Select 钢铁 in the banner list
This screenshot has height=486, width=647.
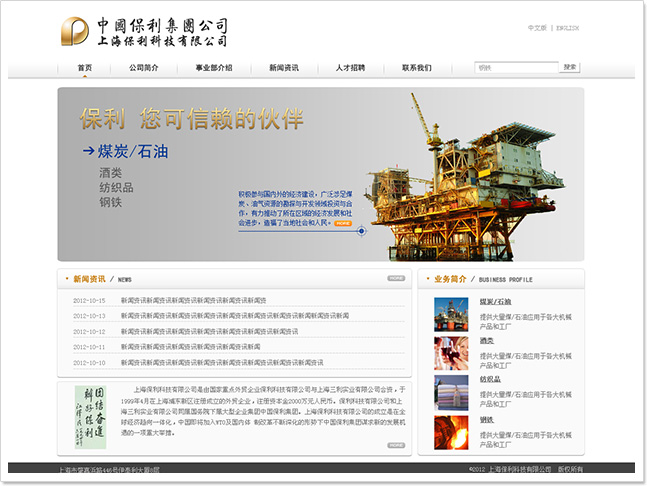pyautogui.click(x=110, y=202)
